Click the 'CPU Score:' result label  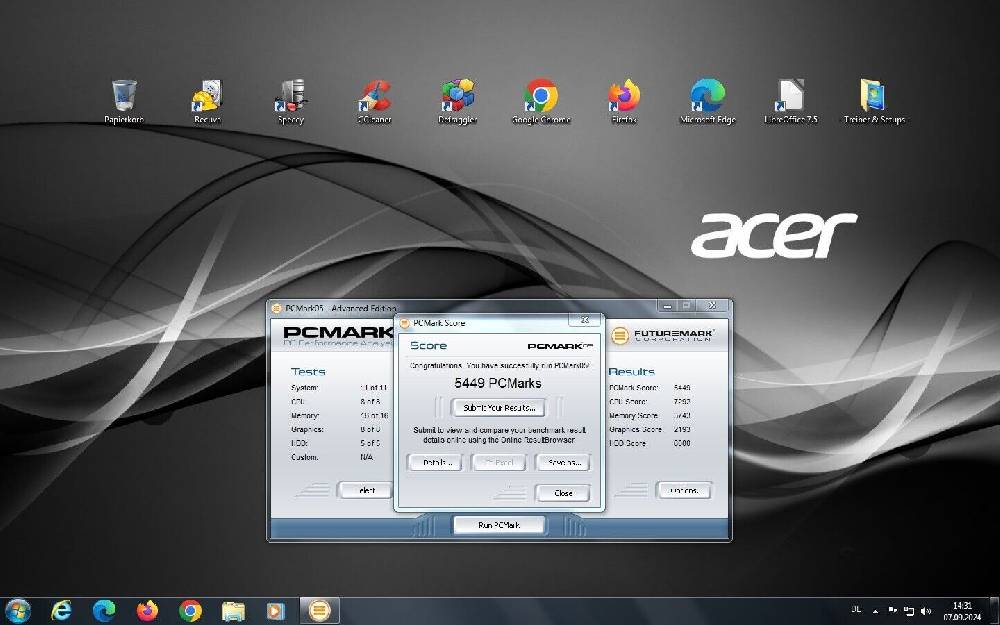[x=628, y=402]
